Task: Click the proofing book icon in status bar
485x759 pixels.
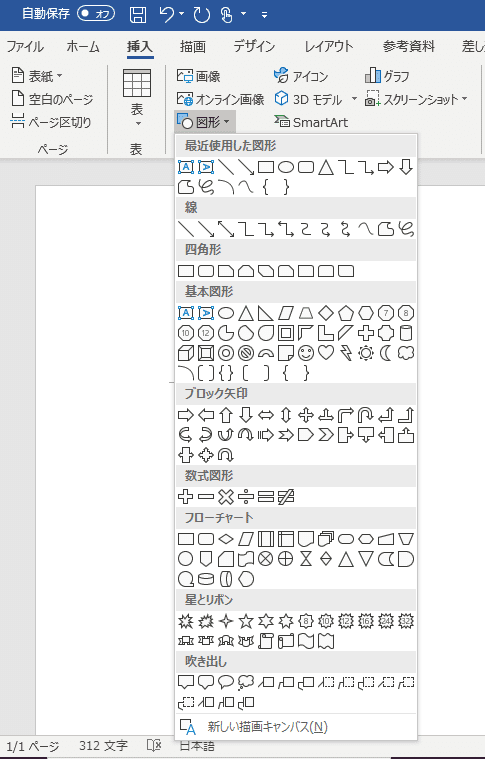Action: pyautogui.click(x=154, y=746)
